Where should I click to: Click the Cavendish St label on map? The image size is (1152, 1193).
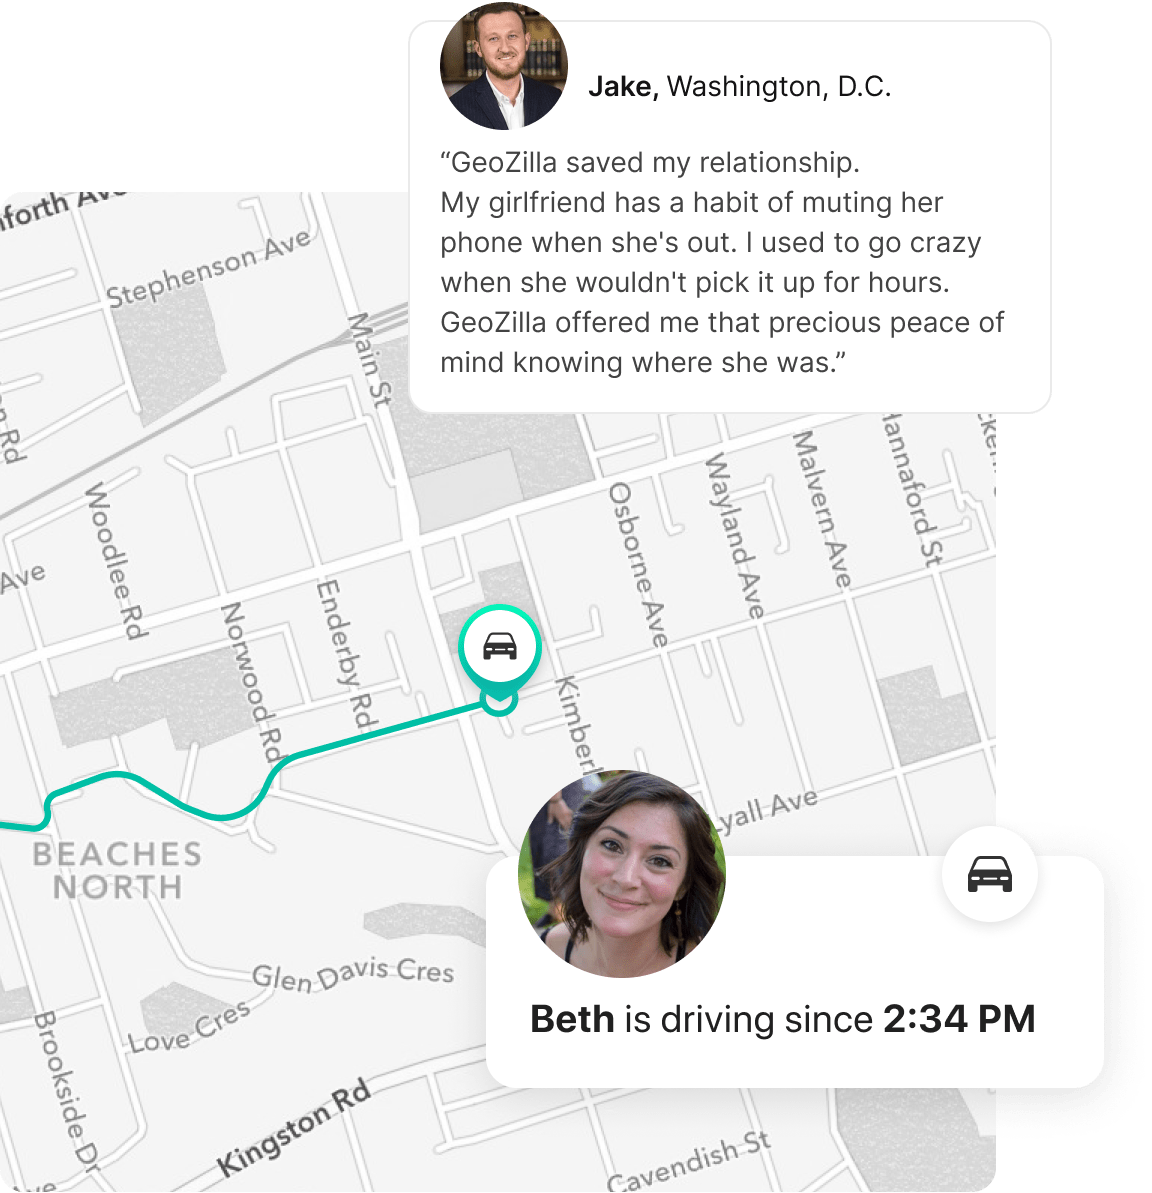[689, 1162]
